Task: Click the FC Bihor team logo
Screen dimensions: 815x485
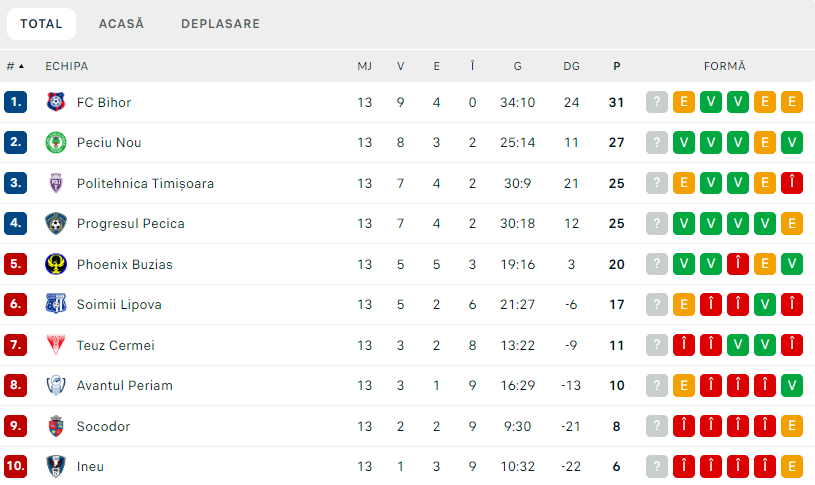Action: click(x=56, y=102)
